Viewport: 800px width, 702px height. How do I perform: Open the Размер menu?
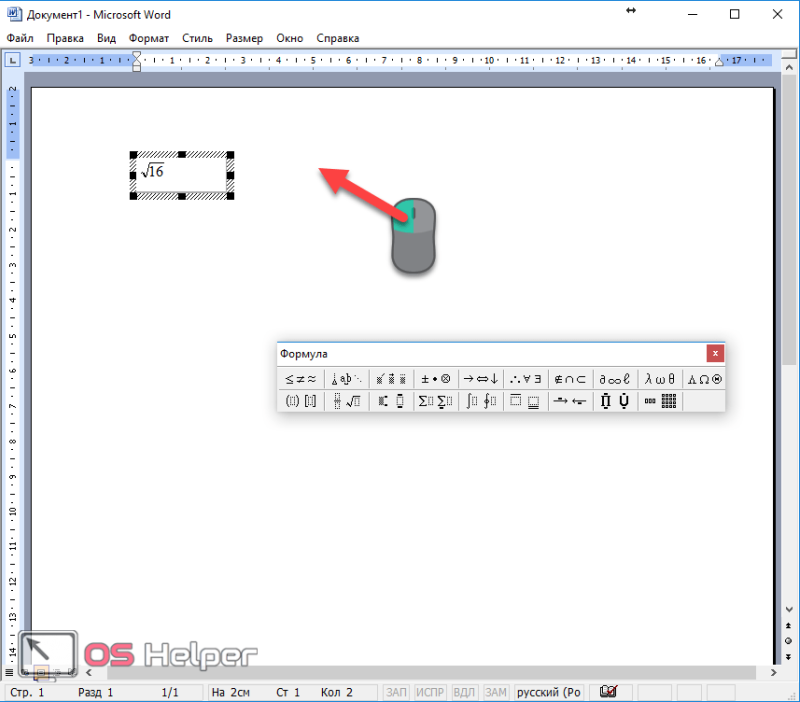244,38
